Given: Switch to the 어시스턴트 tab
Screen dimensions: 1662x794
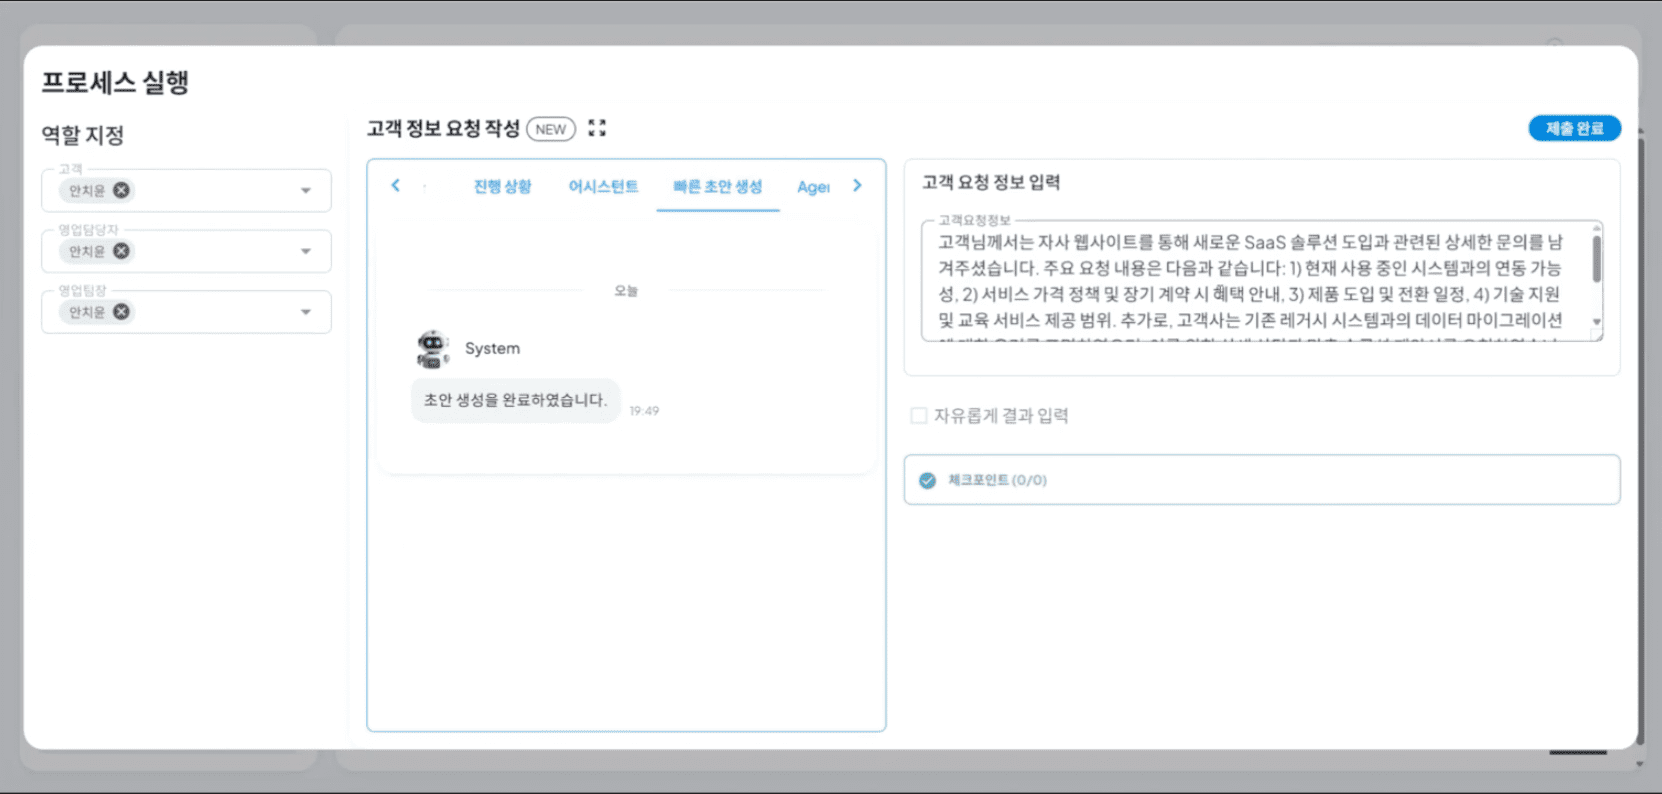Looking at the screenshot, I should (603, 186).
